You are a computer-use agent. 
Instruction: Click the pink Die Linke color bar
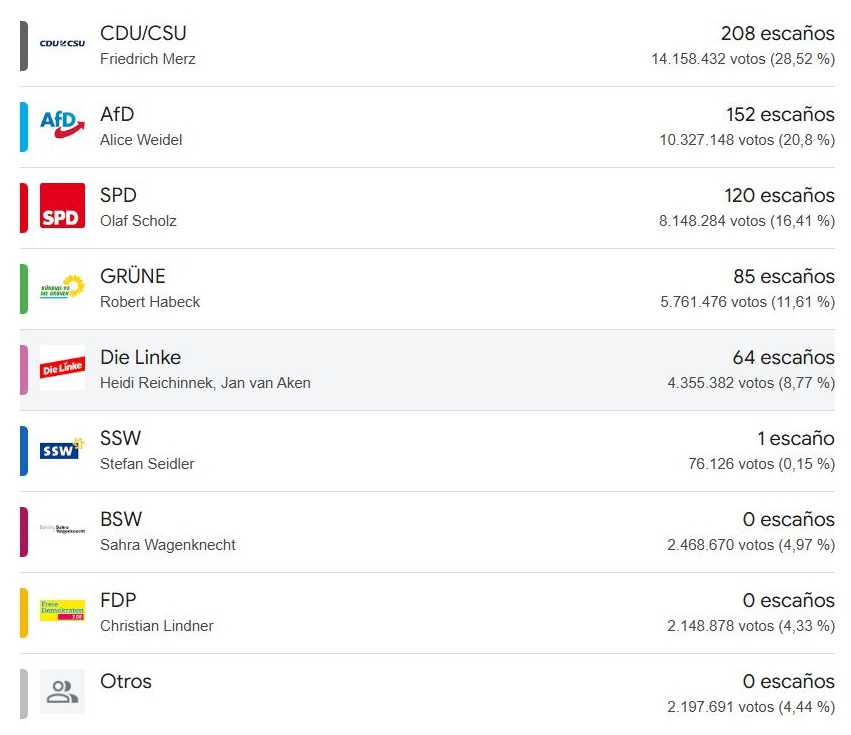pyautogui.click(x=24, y=370)
